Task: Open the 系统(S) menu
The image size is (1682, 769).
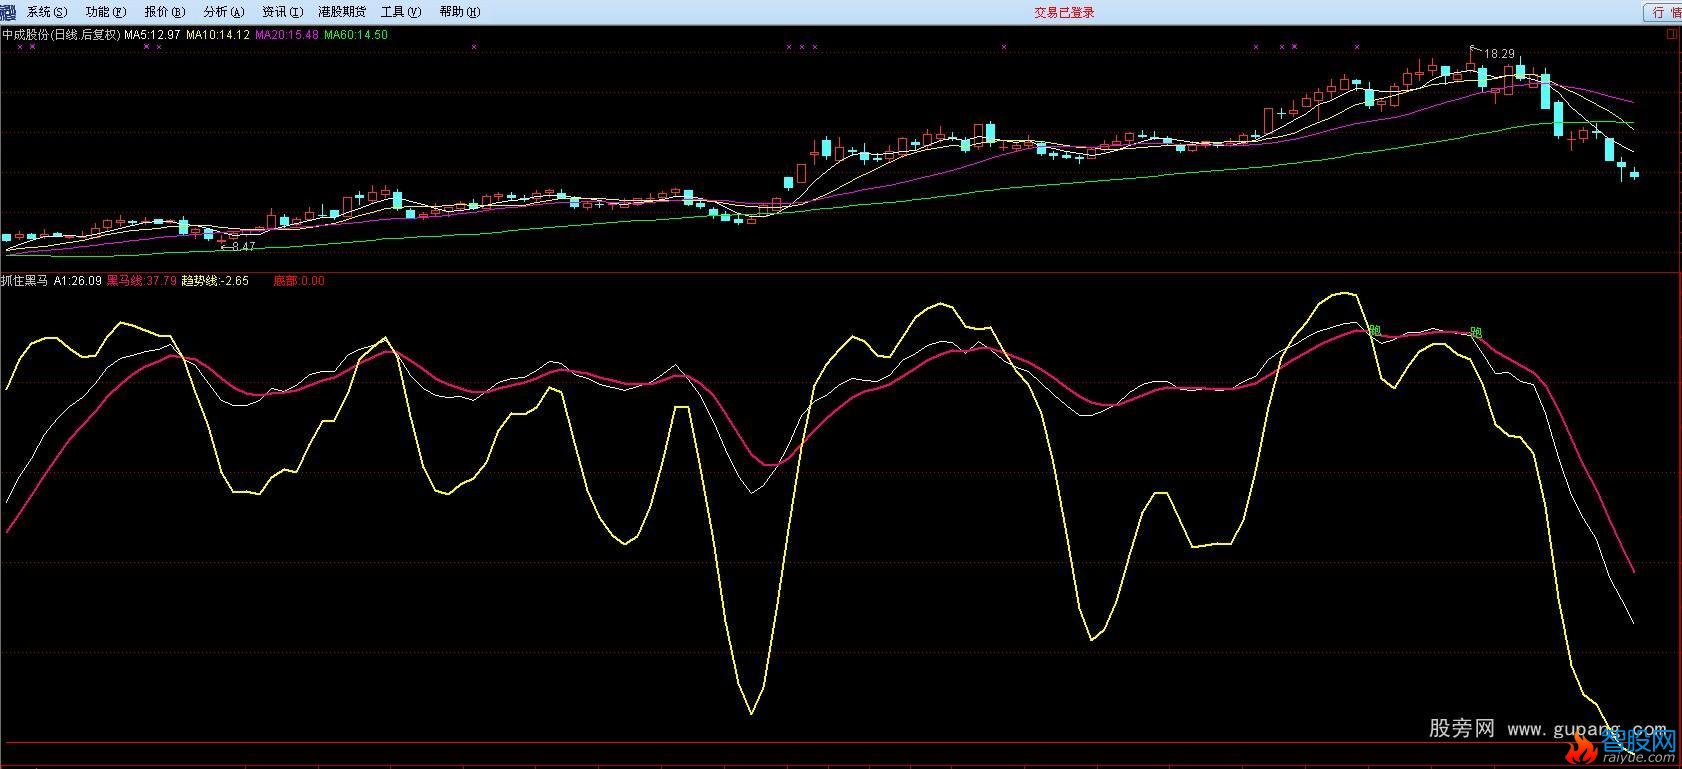Action: (x=47, y=12)
